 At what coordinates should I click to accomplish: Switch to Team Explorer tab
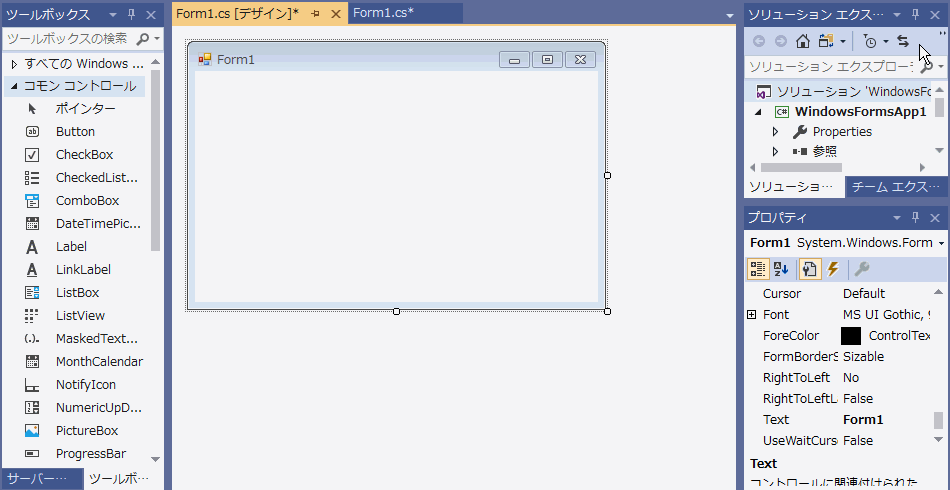point(897,187)
